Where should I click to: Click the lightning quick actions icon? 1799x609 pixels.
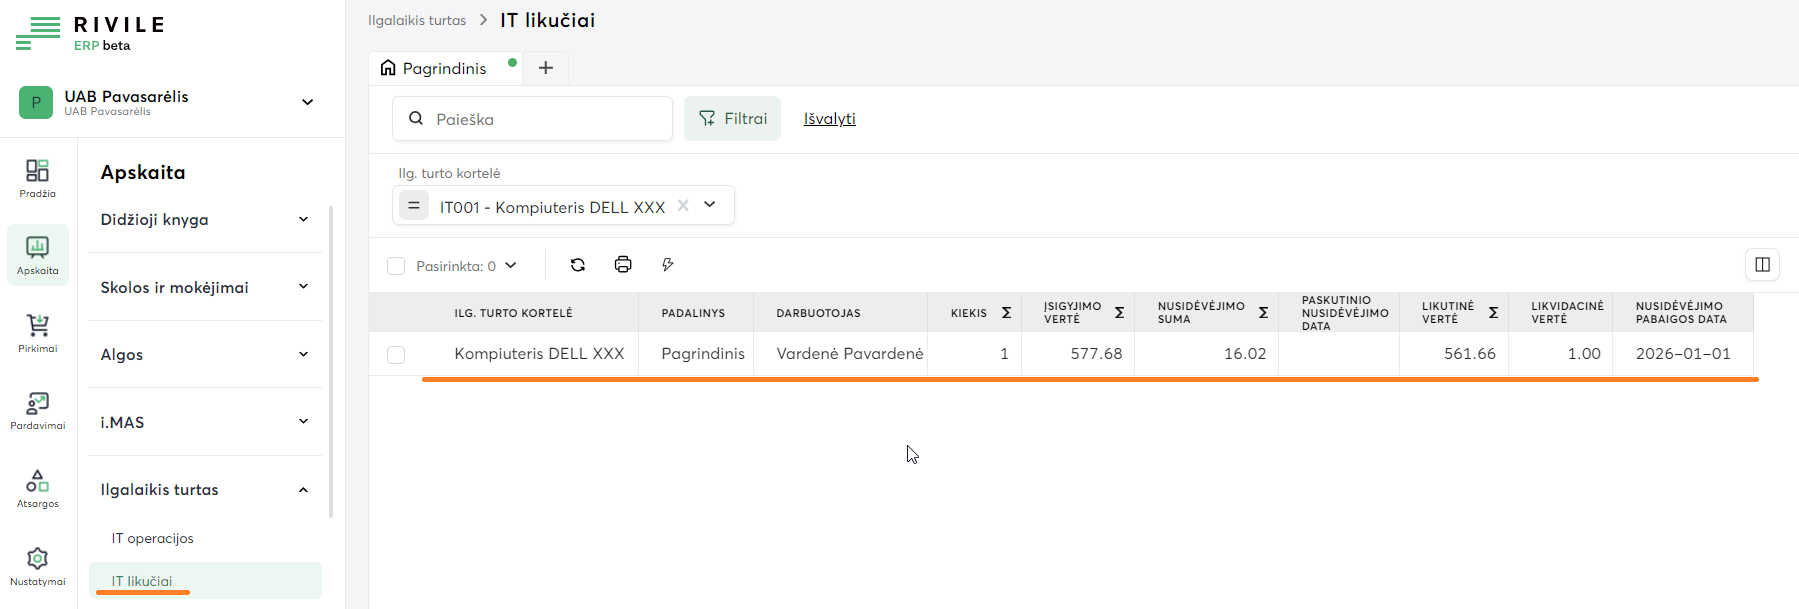[668, 265]
